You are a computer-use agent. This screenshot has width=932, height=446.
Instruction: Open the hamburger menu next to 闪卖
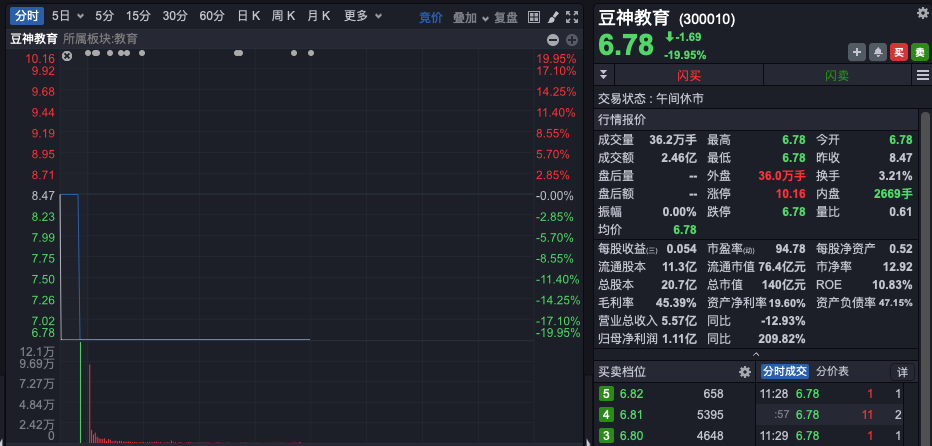(922, 75)
